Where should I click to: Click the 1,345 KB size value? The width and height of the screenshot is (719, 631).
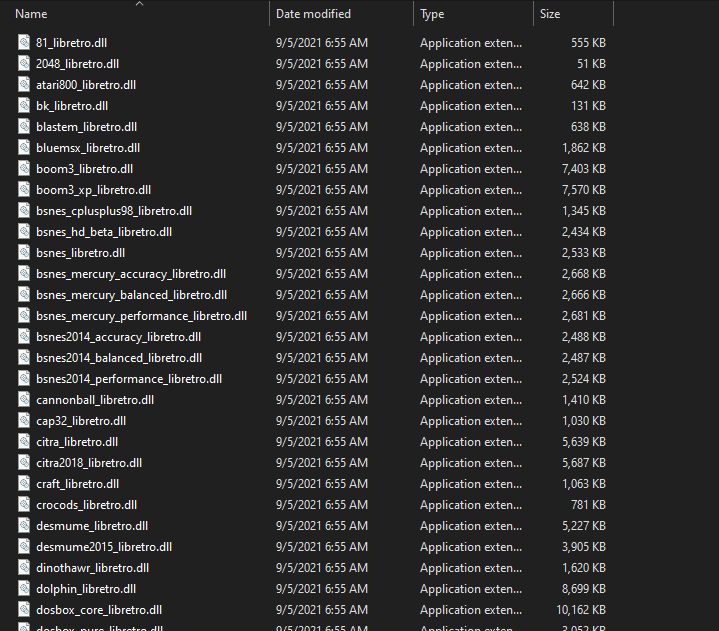click(584, 210)
